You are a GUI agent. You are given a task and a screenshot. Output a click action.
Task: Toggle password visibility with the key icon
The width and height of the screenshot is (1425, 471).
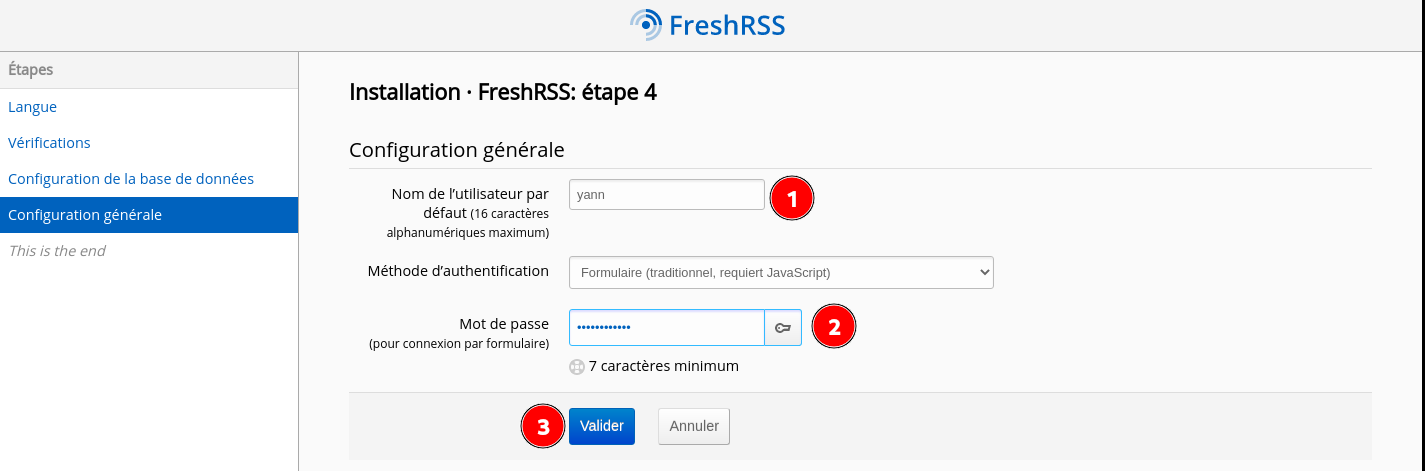783,327
